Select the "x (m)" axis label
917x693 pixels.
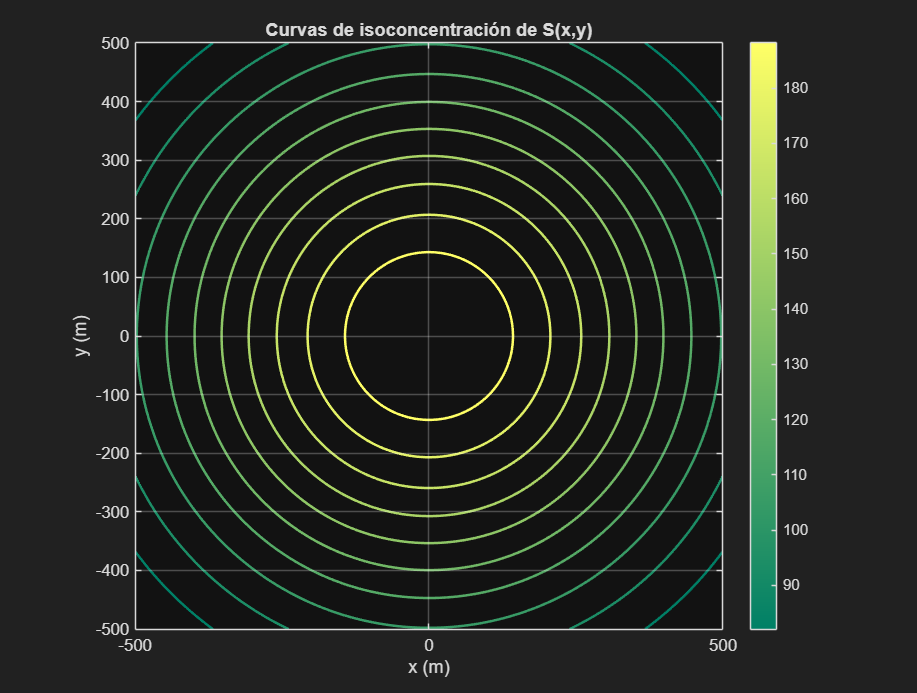pyautogui.click(x=428, y=667)
